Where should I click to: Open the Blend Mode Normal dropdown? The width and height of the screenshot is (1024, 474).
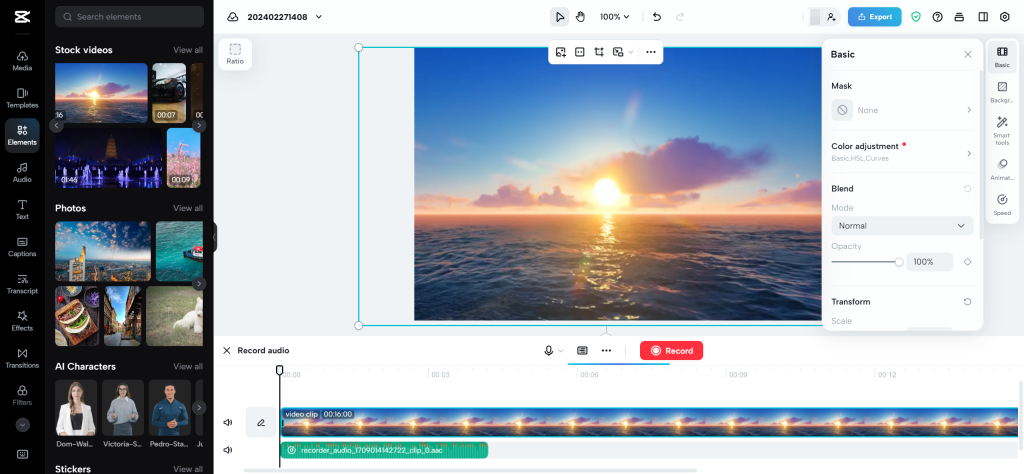(902, 226)
